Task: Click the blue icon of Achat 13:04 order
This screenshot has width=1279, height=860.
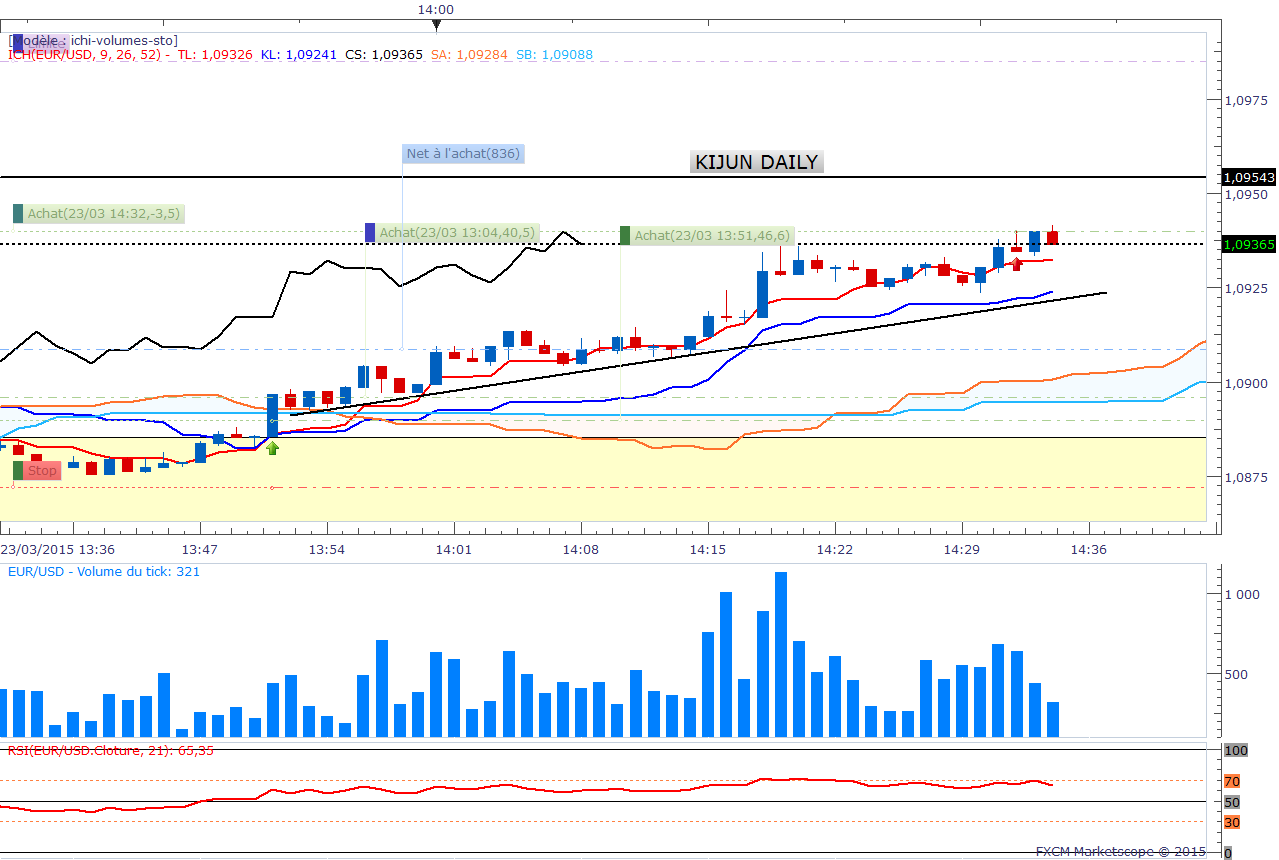Action: point(370,232)
